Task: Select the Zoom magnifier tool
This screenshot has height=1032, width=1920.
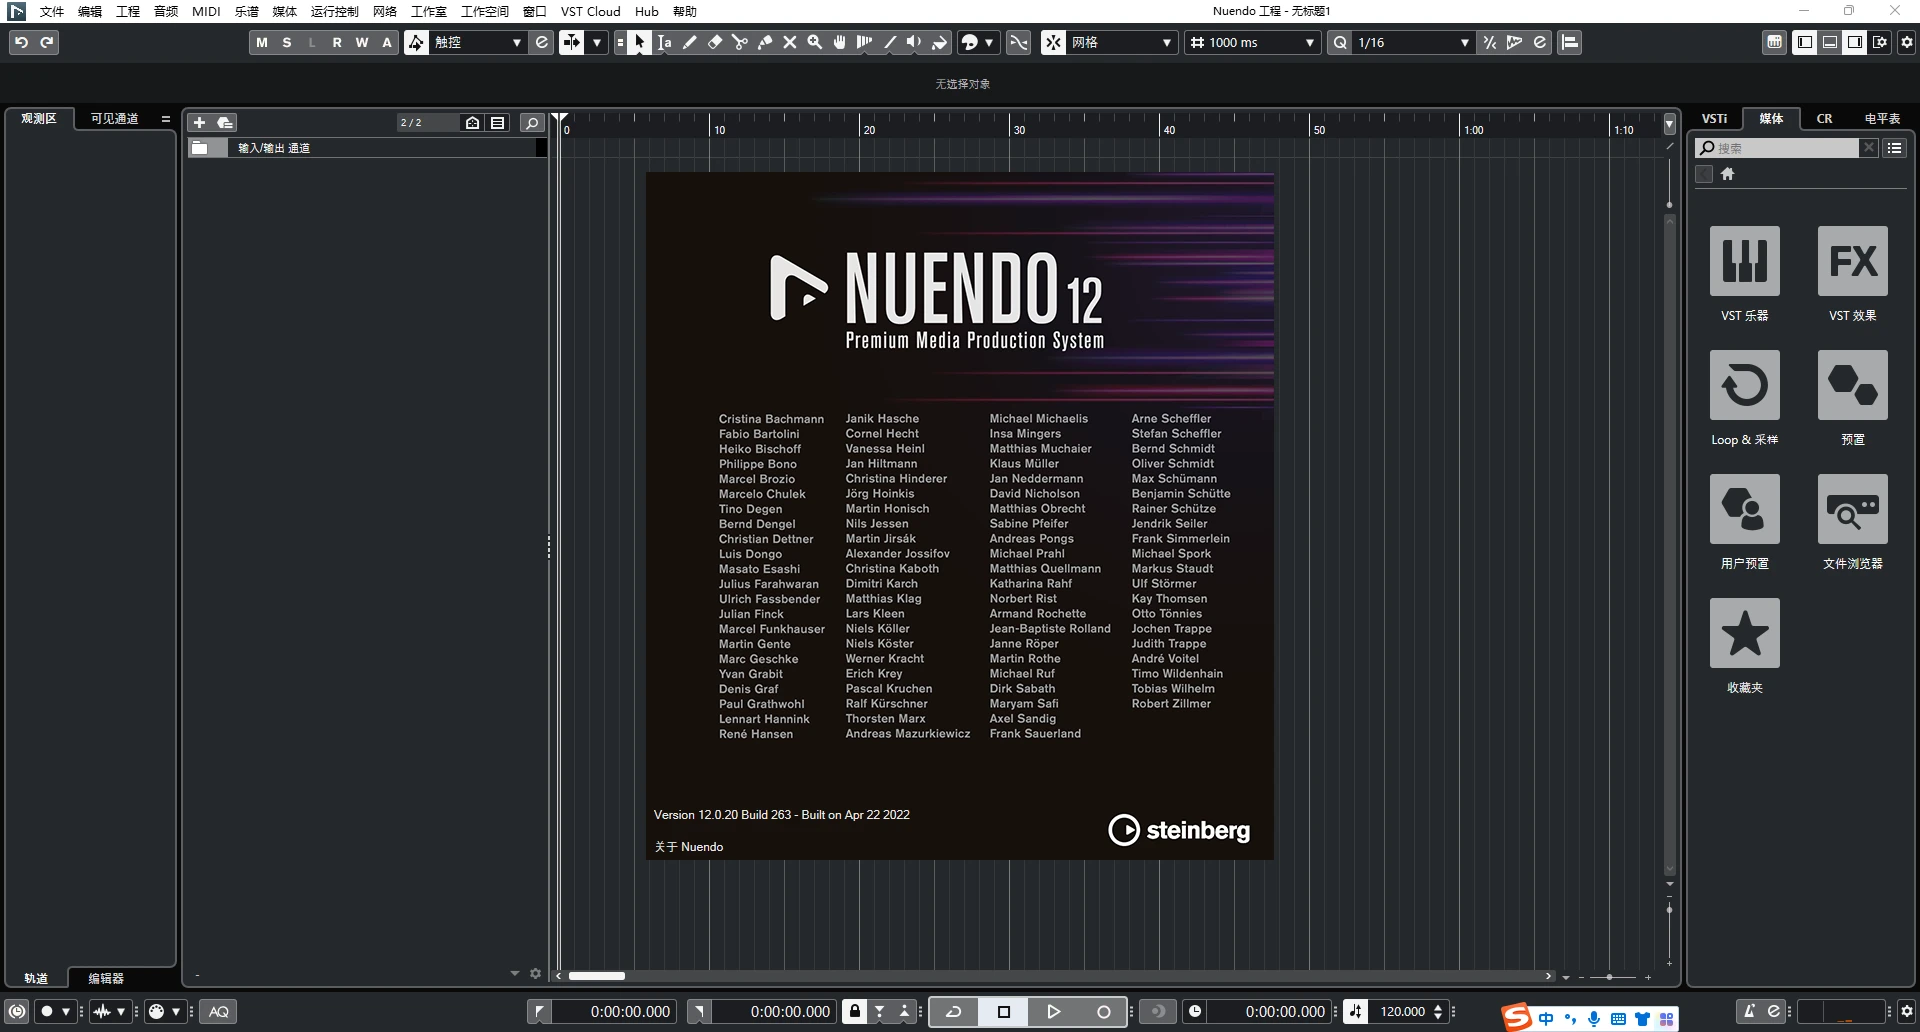Action: pos(814,42)
